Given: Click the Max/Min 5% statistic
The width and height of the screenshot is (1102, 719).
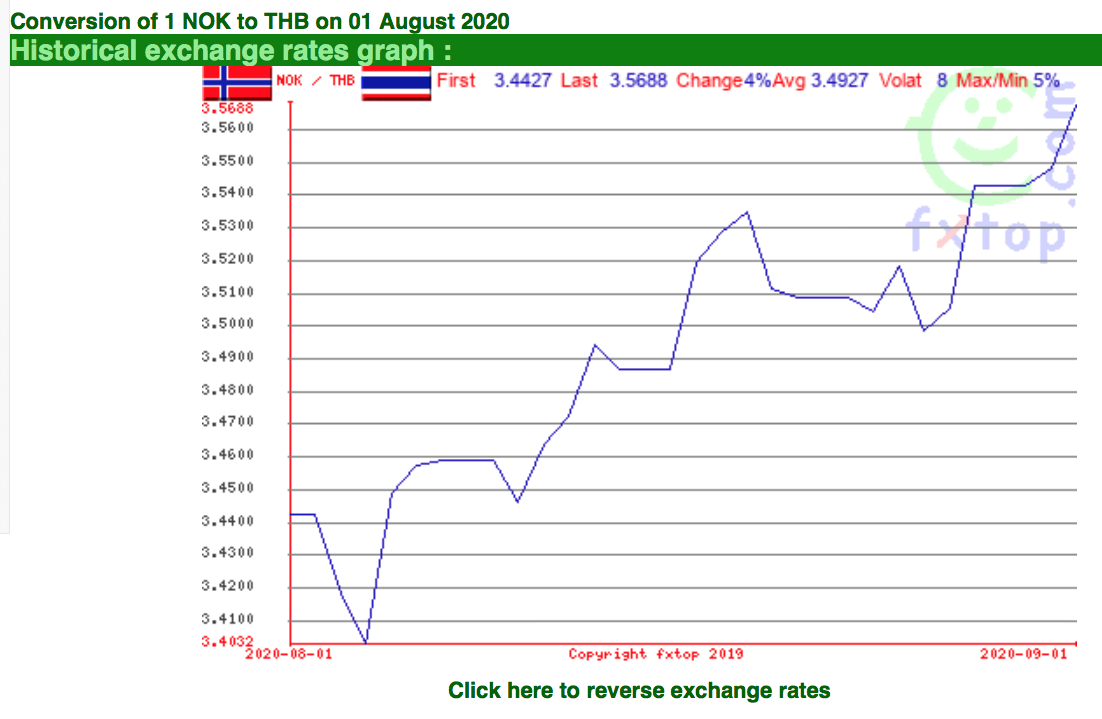Looking at the screenshot, I should (1007, 81).
